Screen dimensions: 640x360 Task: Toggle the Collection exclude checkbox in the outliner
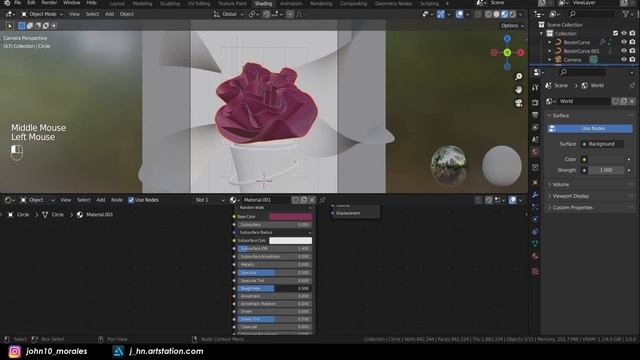click(615, 33)
